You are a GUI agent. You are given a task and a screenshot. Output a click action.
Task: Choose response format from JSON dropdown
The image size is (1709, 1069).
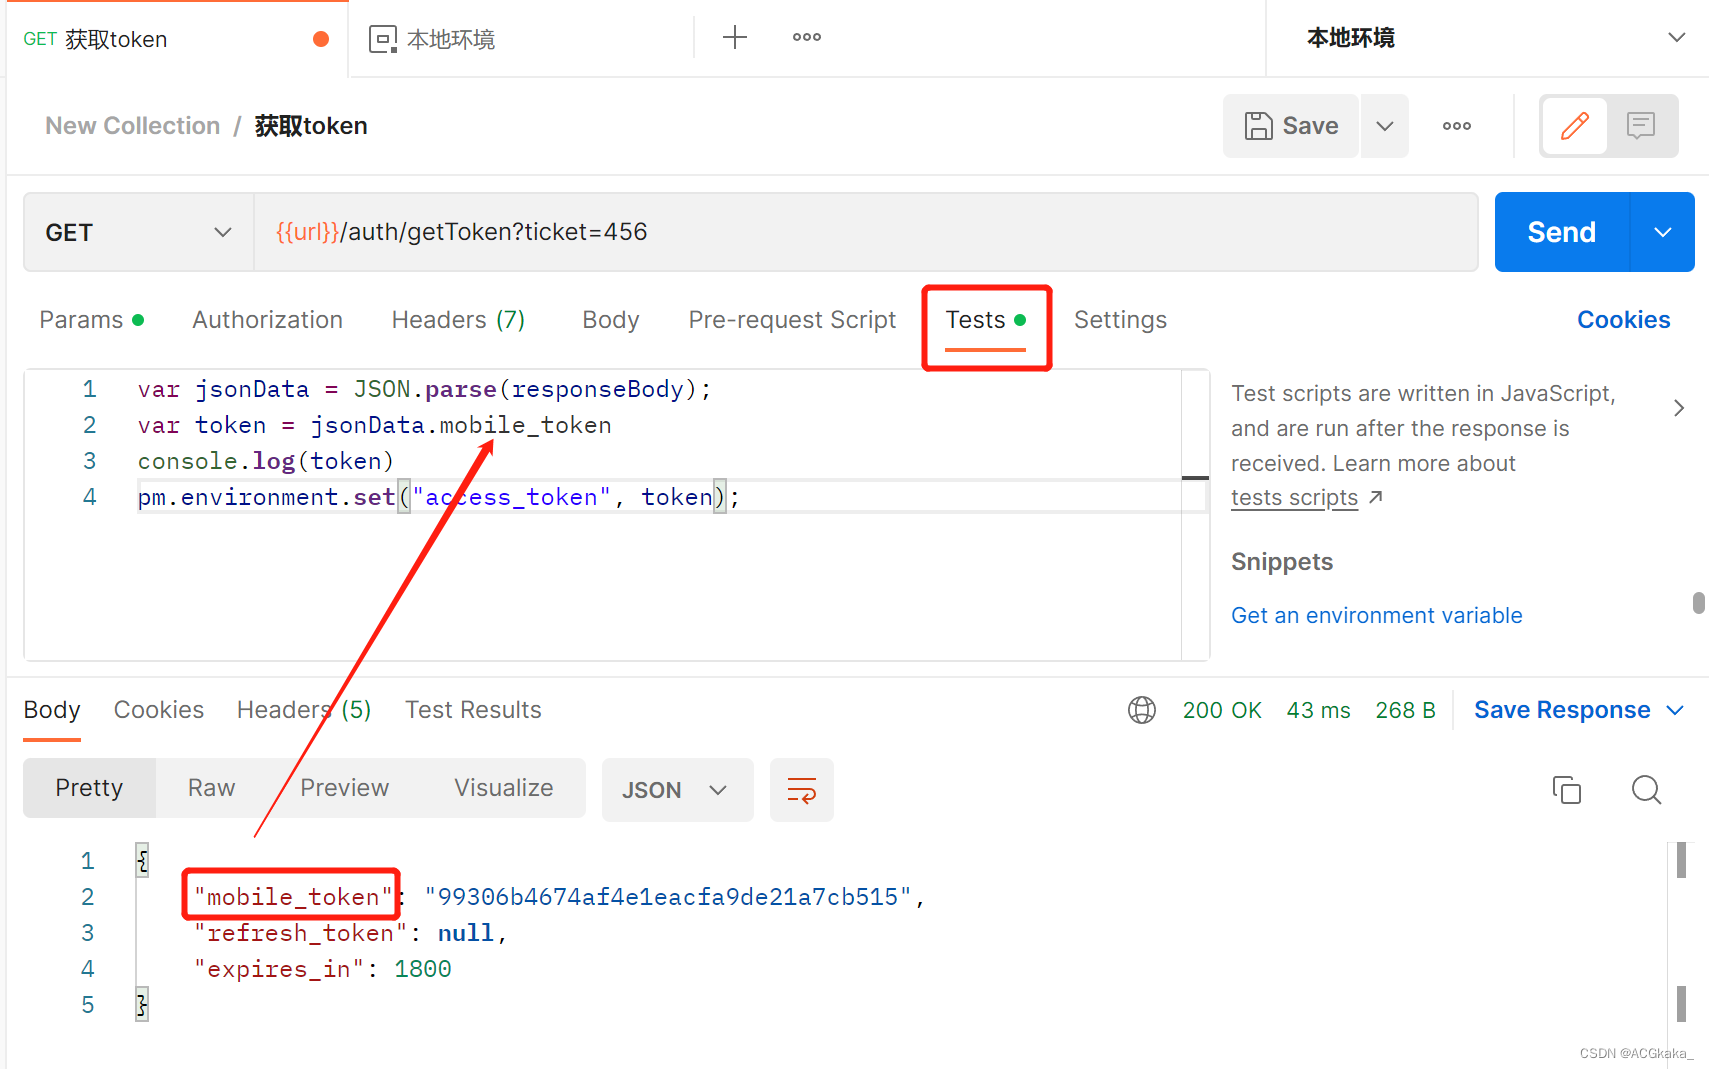pyautogui.click(x=678, y=790)
